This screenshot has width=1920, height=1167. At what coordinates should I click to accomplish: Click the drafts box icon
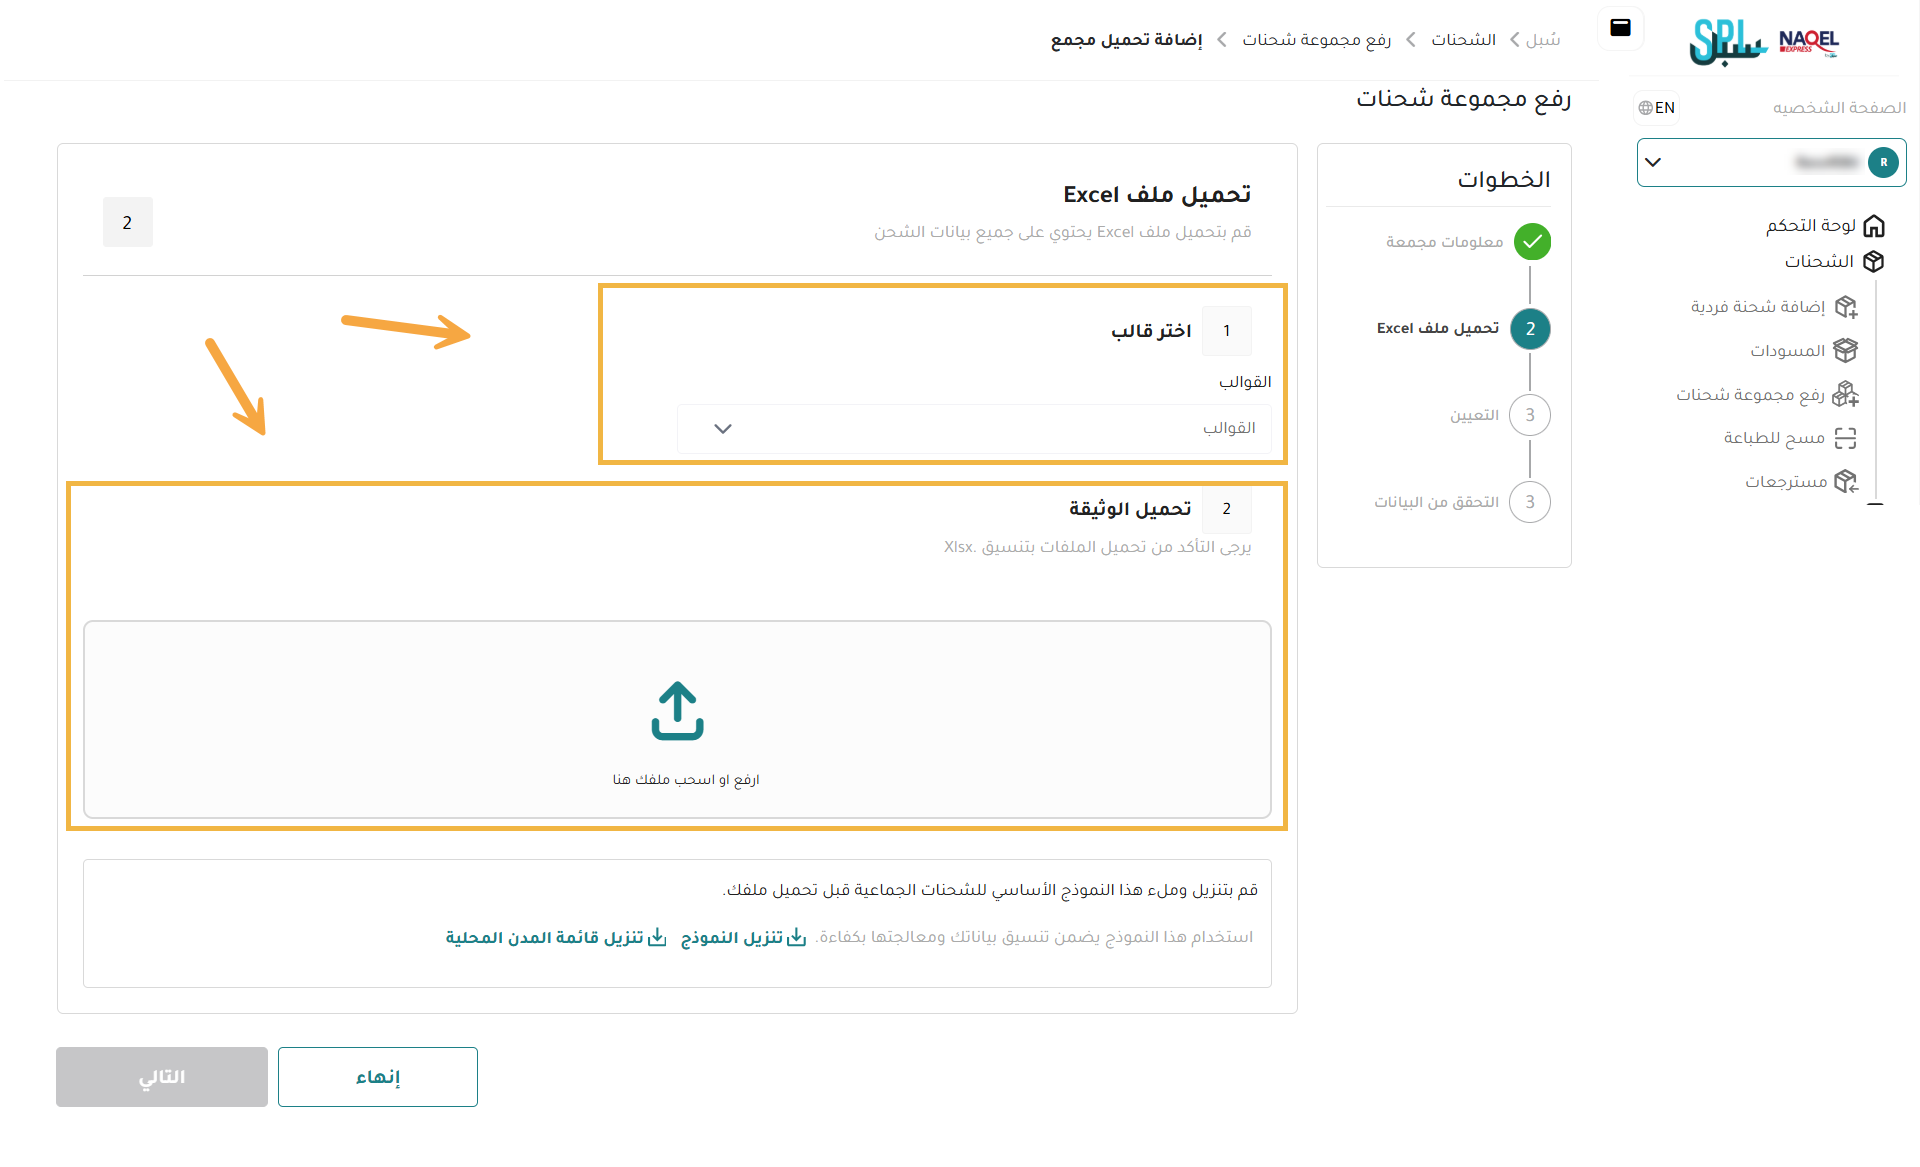tap(1846, 351)
